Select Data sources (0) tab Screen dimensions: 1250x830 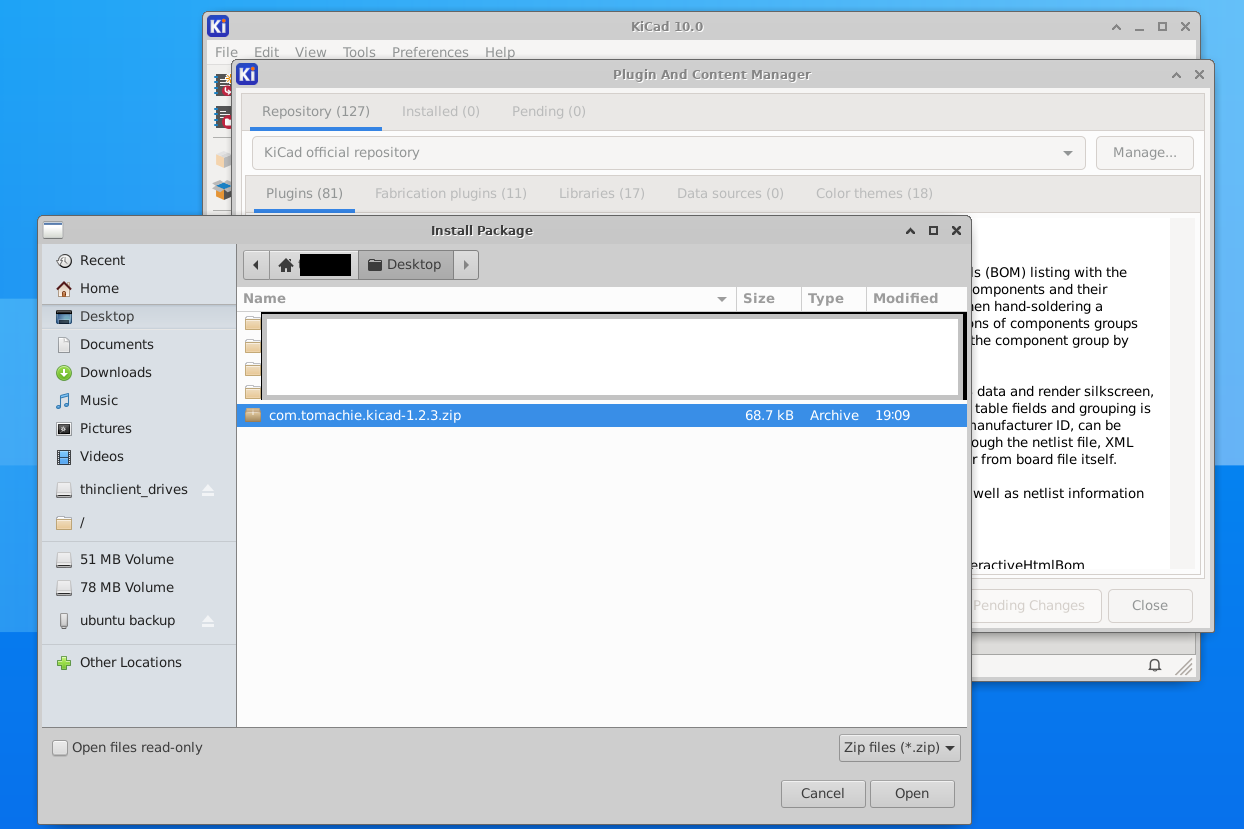coord(730,193)
